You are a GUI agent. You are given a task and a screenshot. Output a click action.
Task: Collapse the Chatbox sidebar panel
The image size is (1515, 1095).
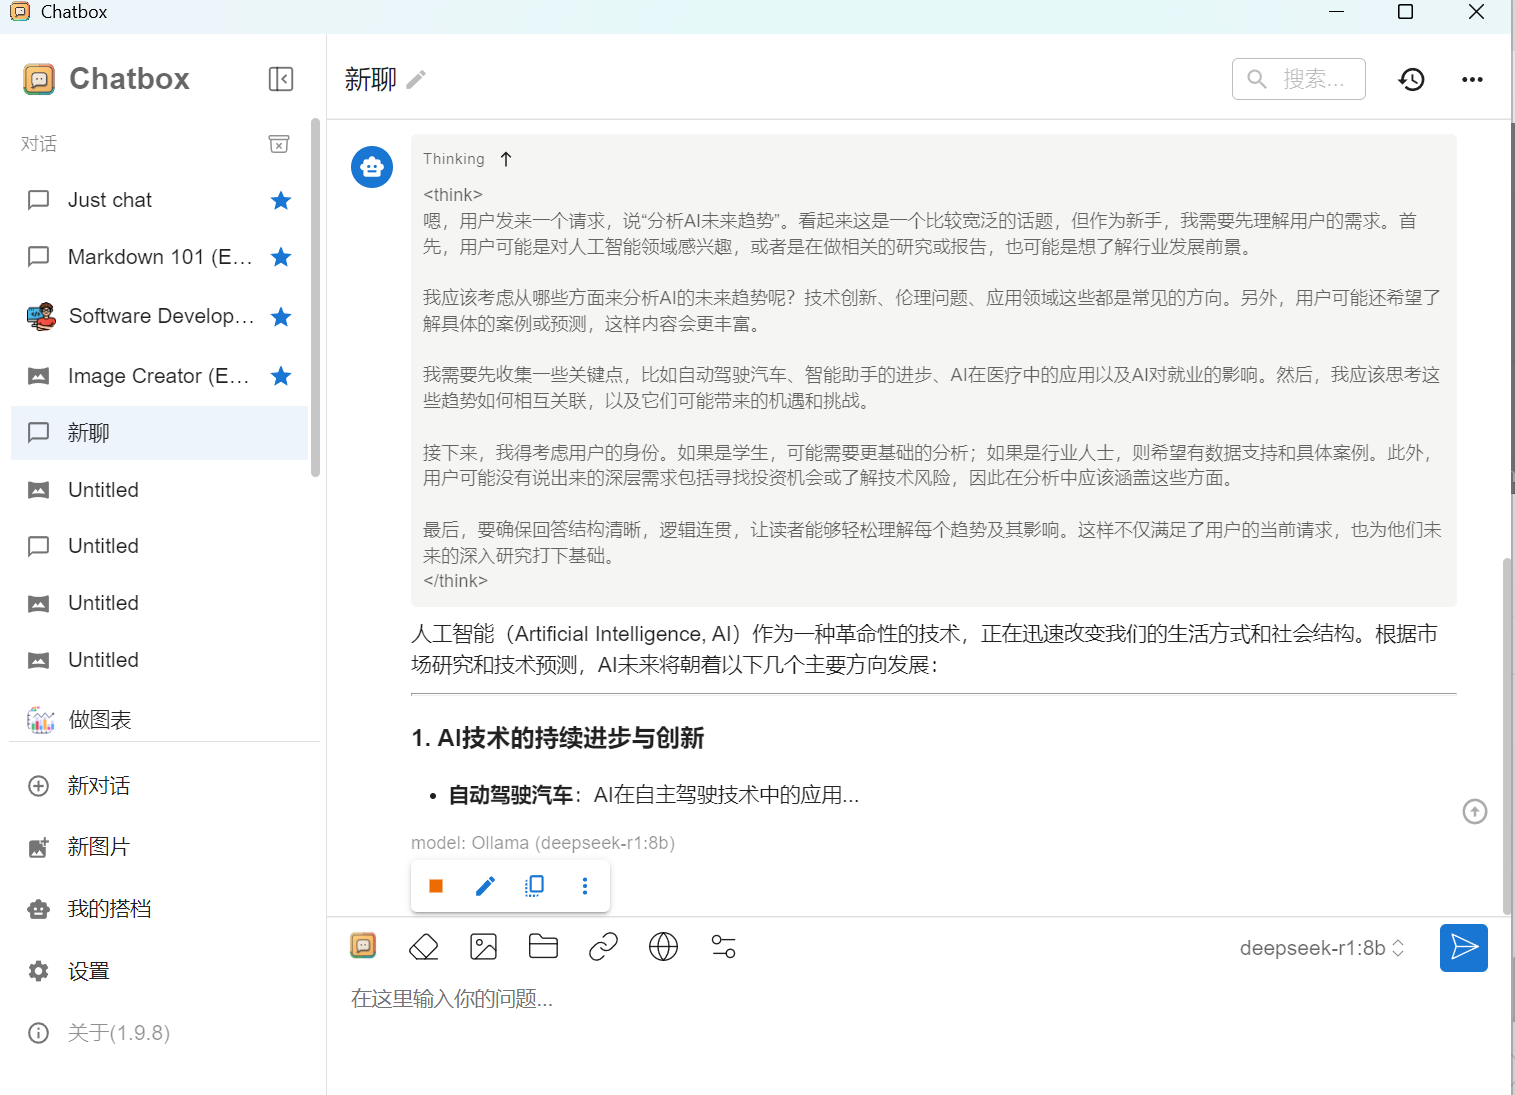click(281, 79)
